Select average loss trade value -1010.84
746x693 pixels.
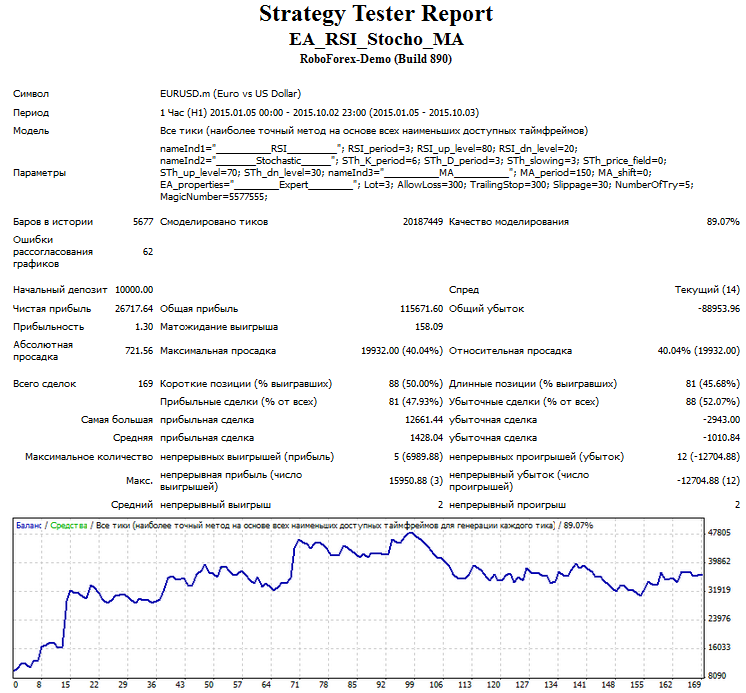coord(721,438)
